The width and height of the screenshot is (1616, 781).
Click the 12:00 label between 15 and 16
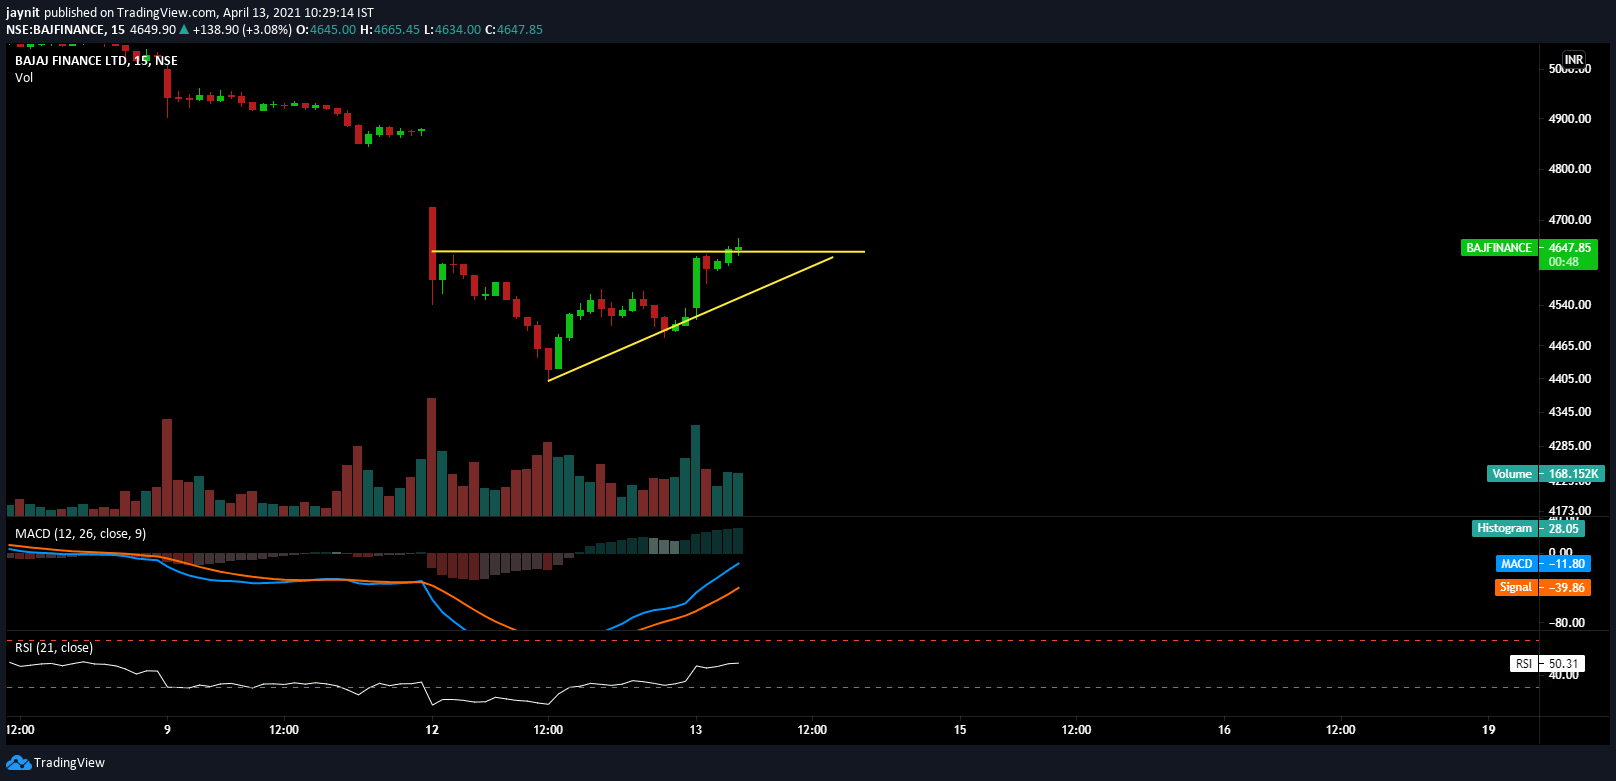[x=1076, y=730]
